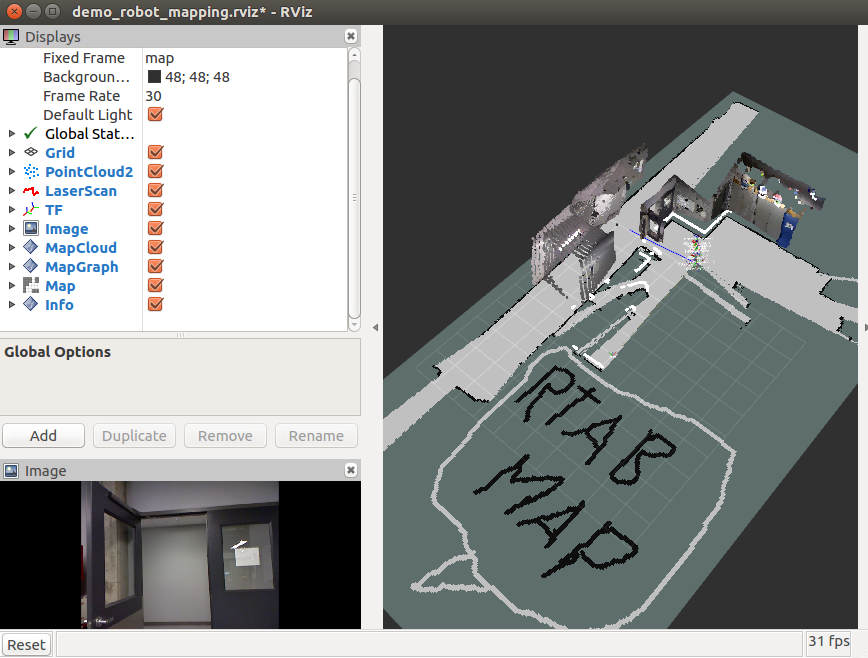Disable the Default Light checkbox
Screen dimensions: 868x658
click(x=155, y=115)
